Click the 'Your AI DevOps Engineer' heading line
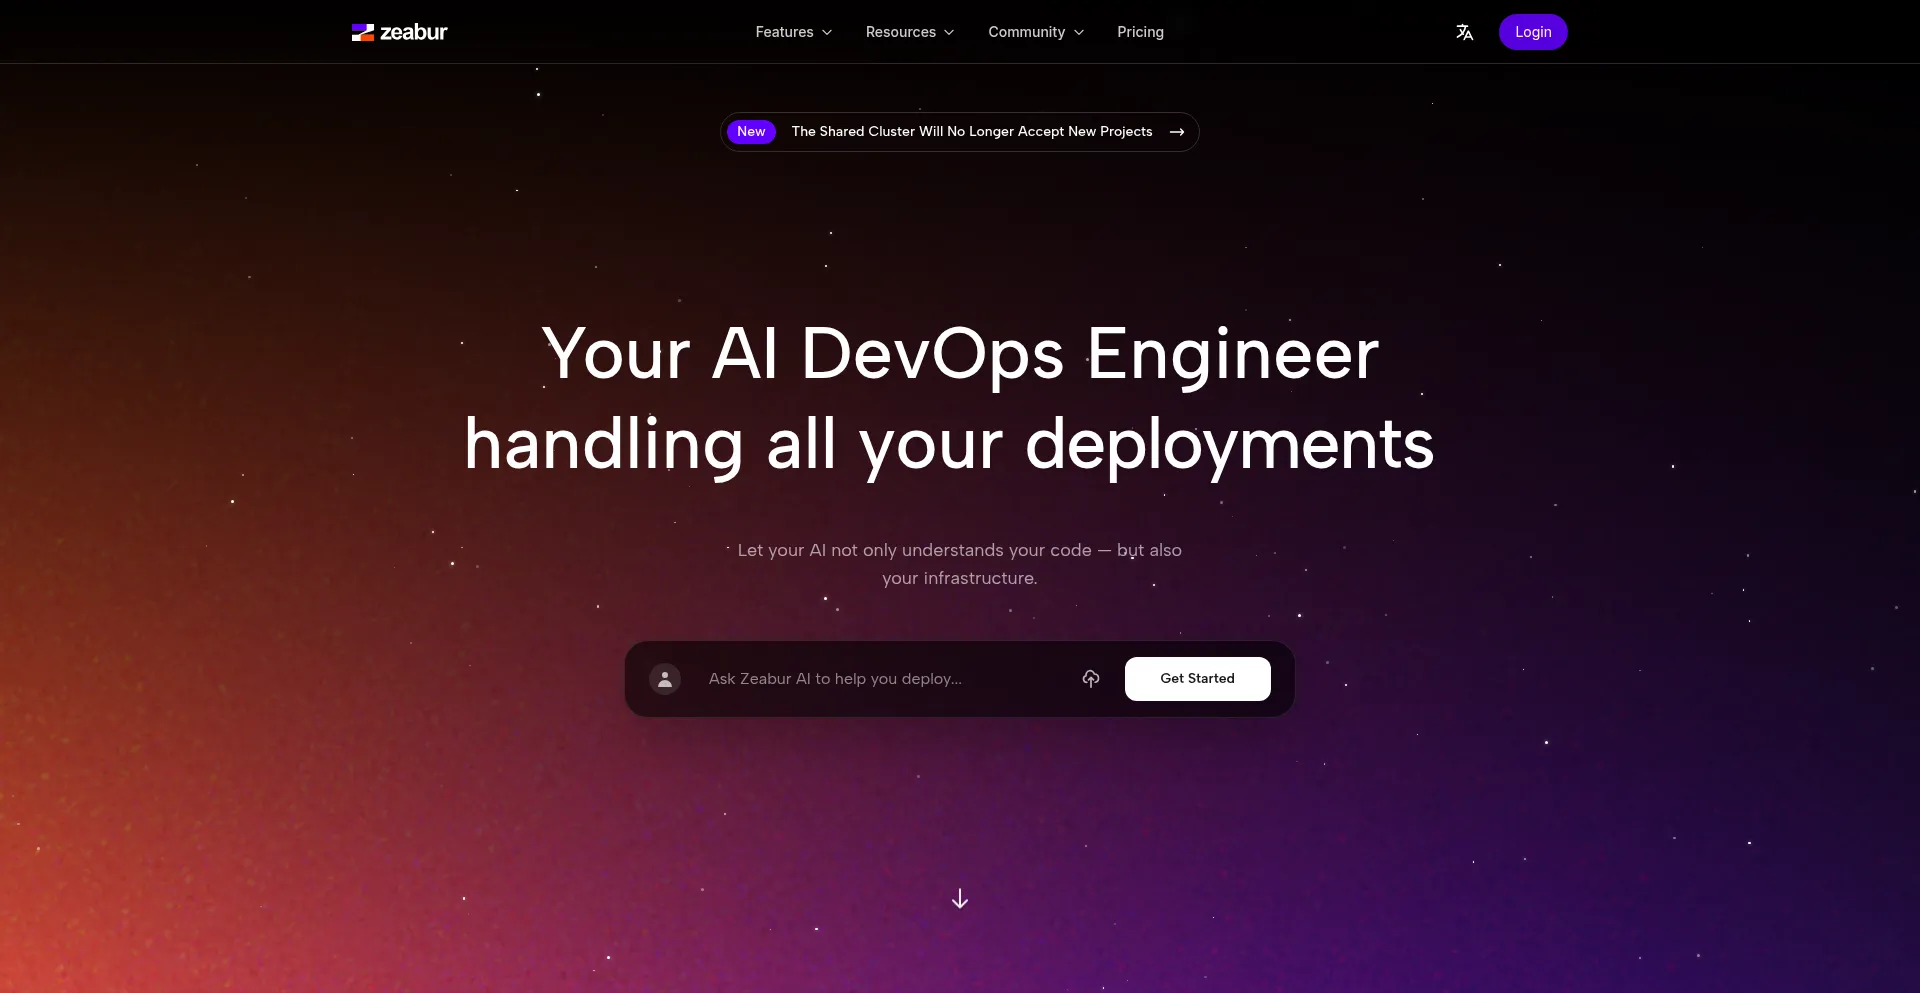This screenshot has width=1920, height=993. point(960,354)
